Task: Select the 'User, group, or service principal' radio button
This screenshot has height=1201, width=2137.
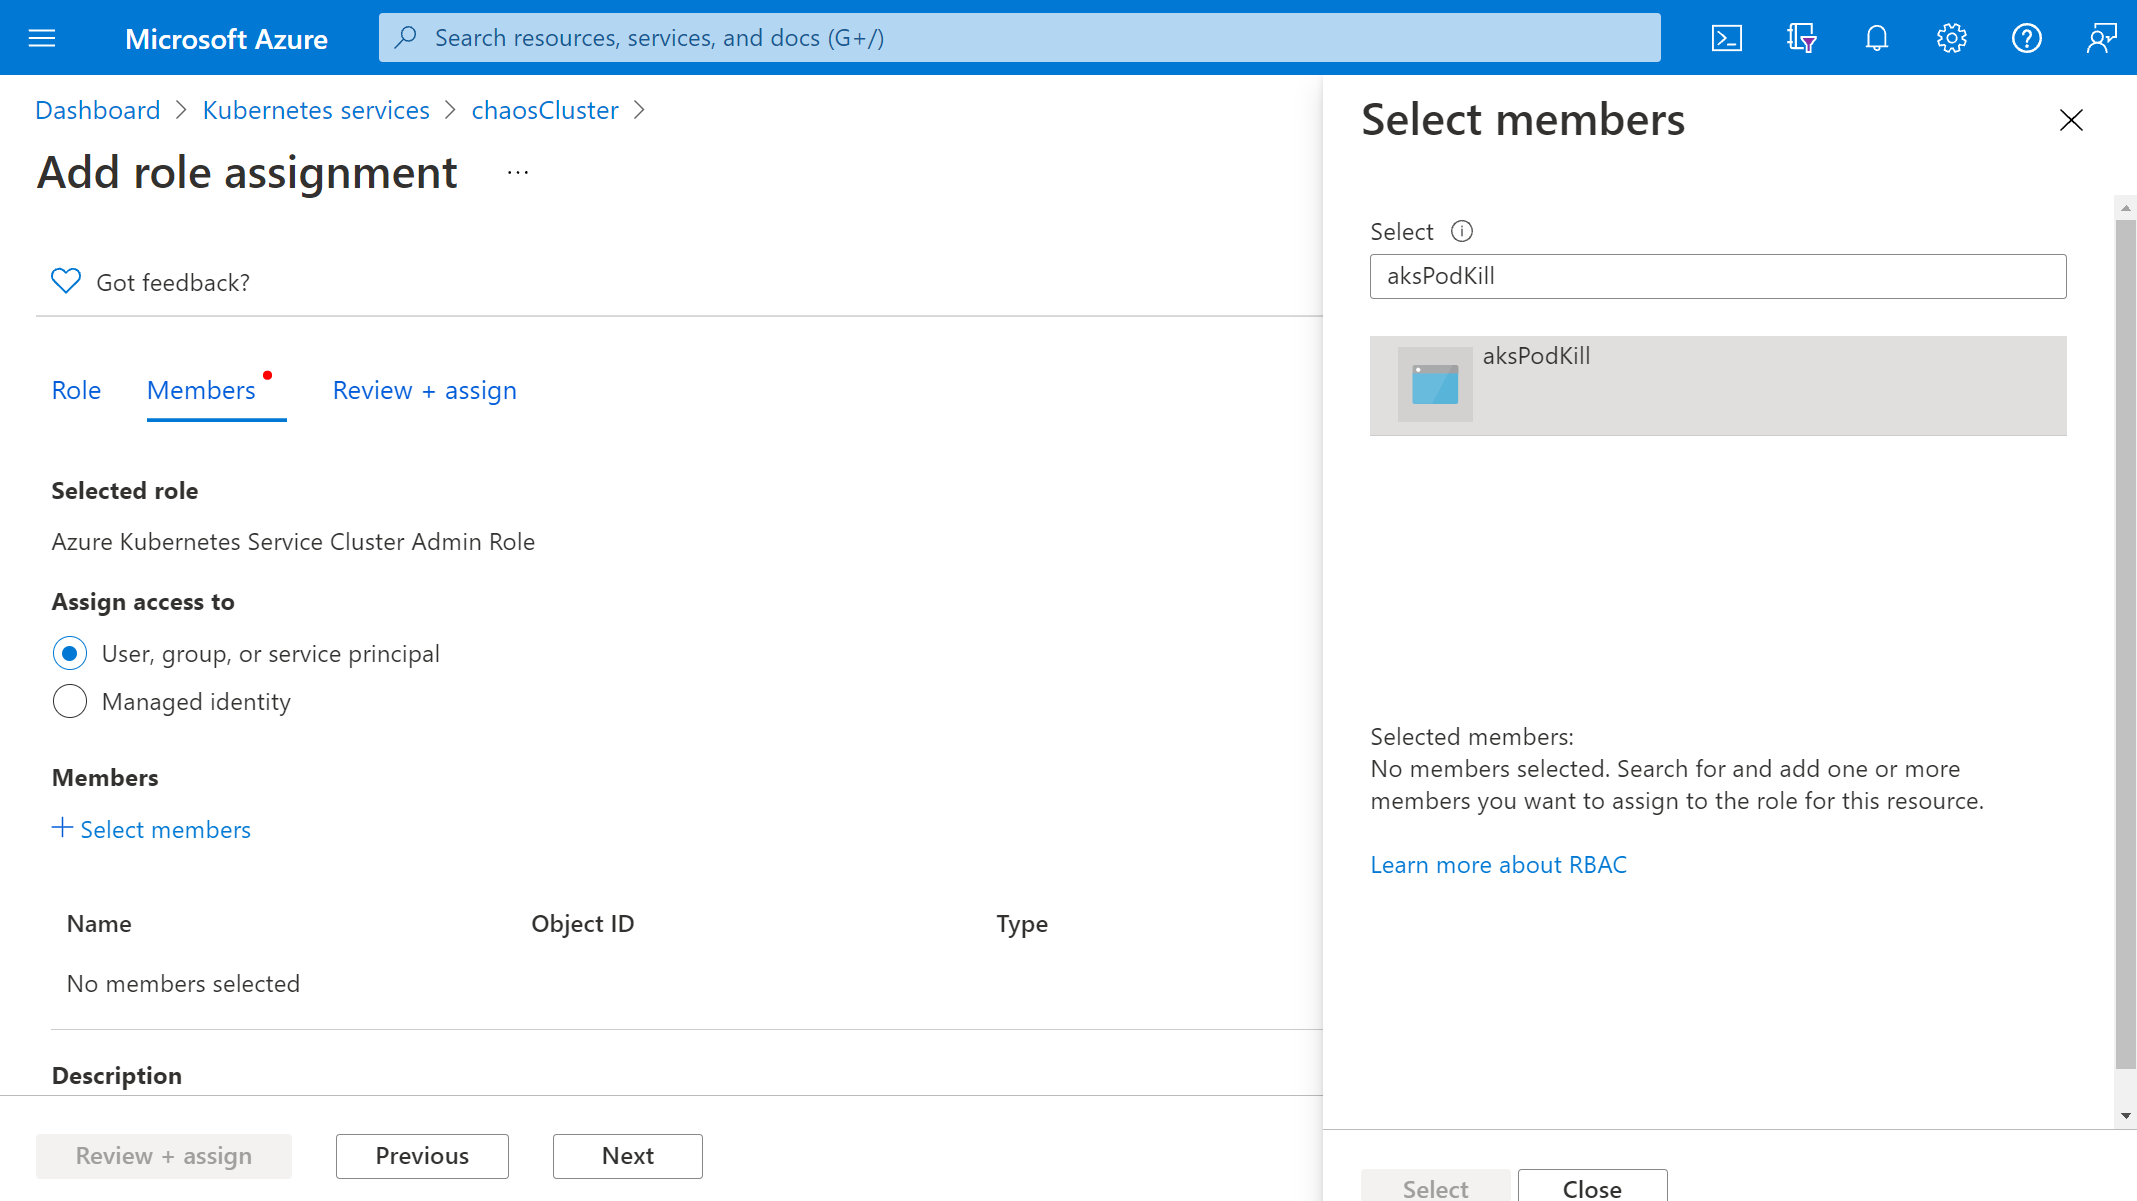Action: click(x=69, y=653)
